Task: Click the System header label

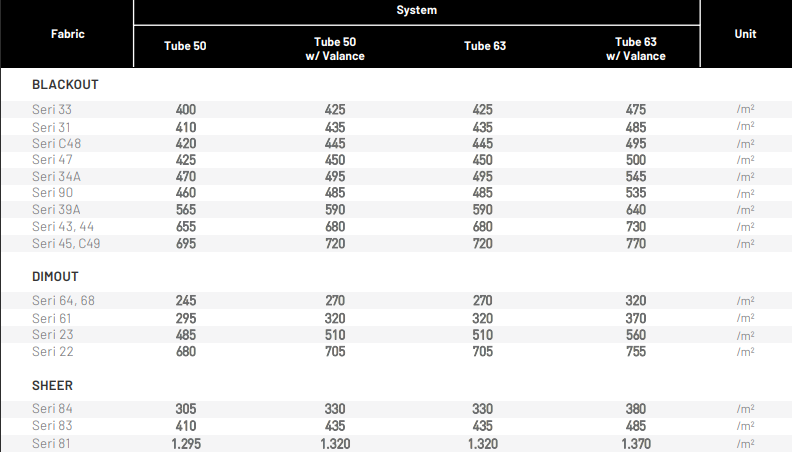Action: [x=417, y=10]
